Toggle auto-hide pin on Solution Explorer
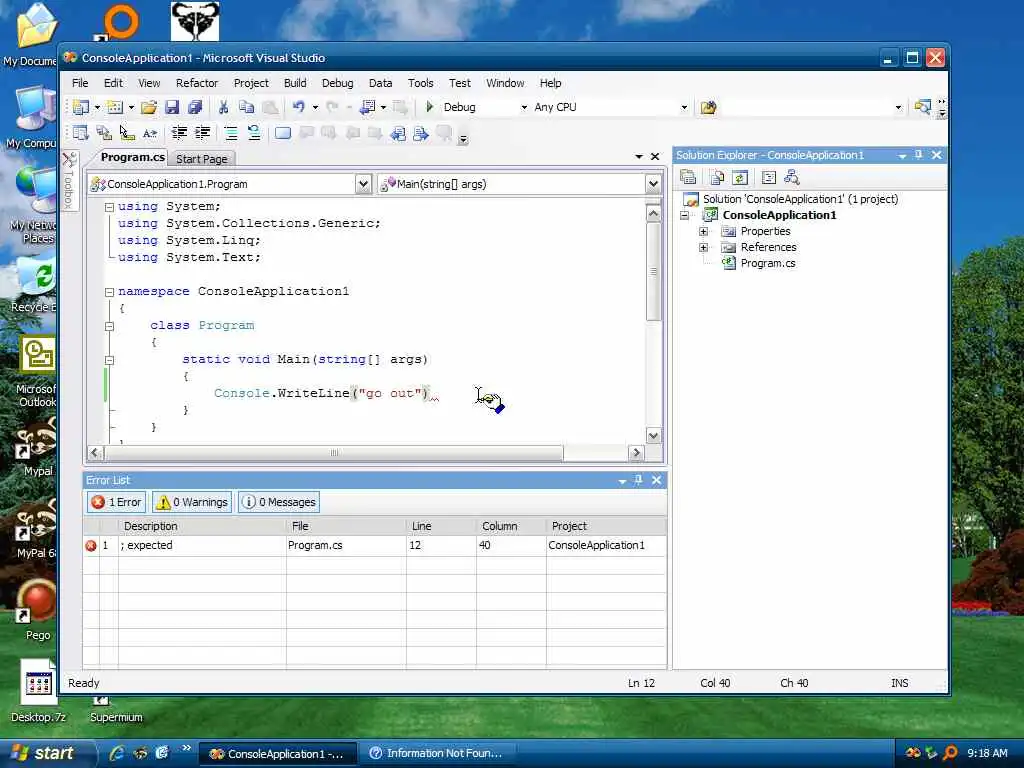 tap(918, 155)
